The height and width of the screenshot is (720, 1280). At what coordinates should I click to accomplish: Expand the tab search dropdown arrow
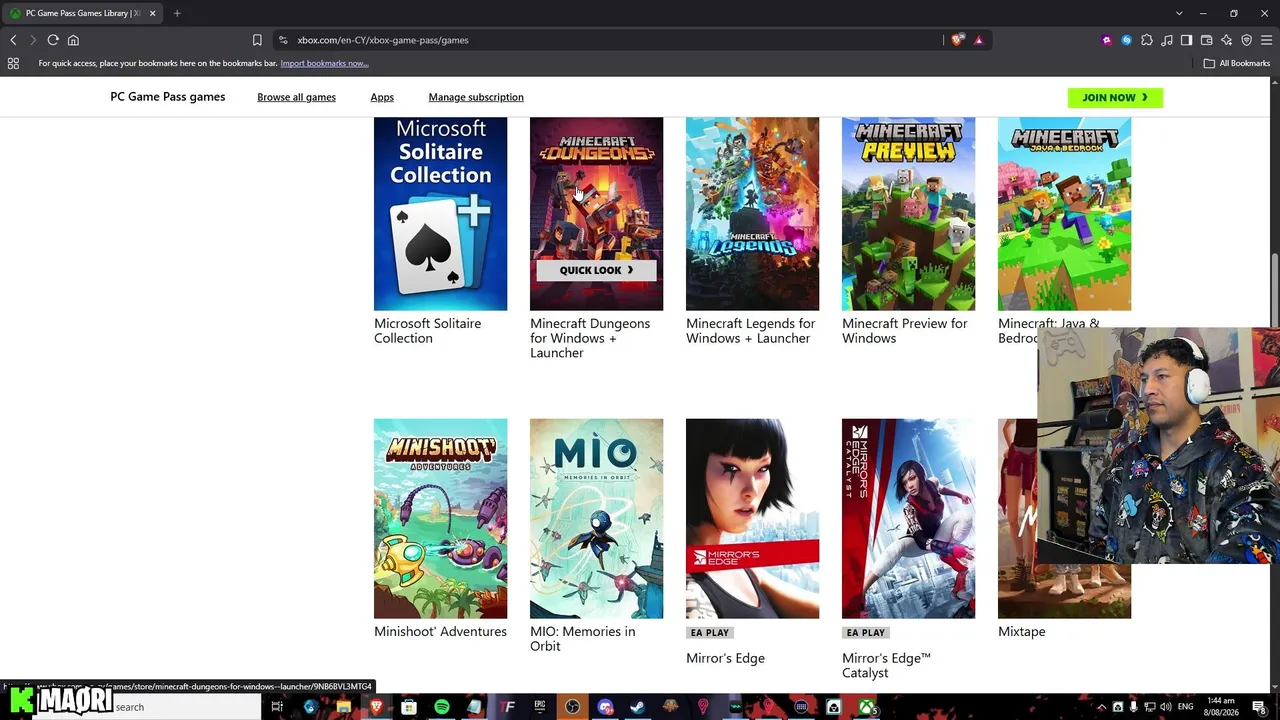click(x=1179, y=13)
